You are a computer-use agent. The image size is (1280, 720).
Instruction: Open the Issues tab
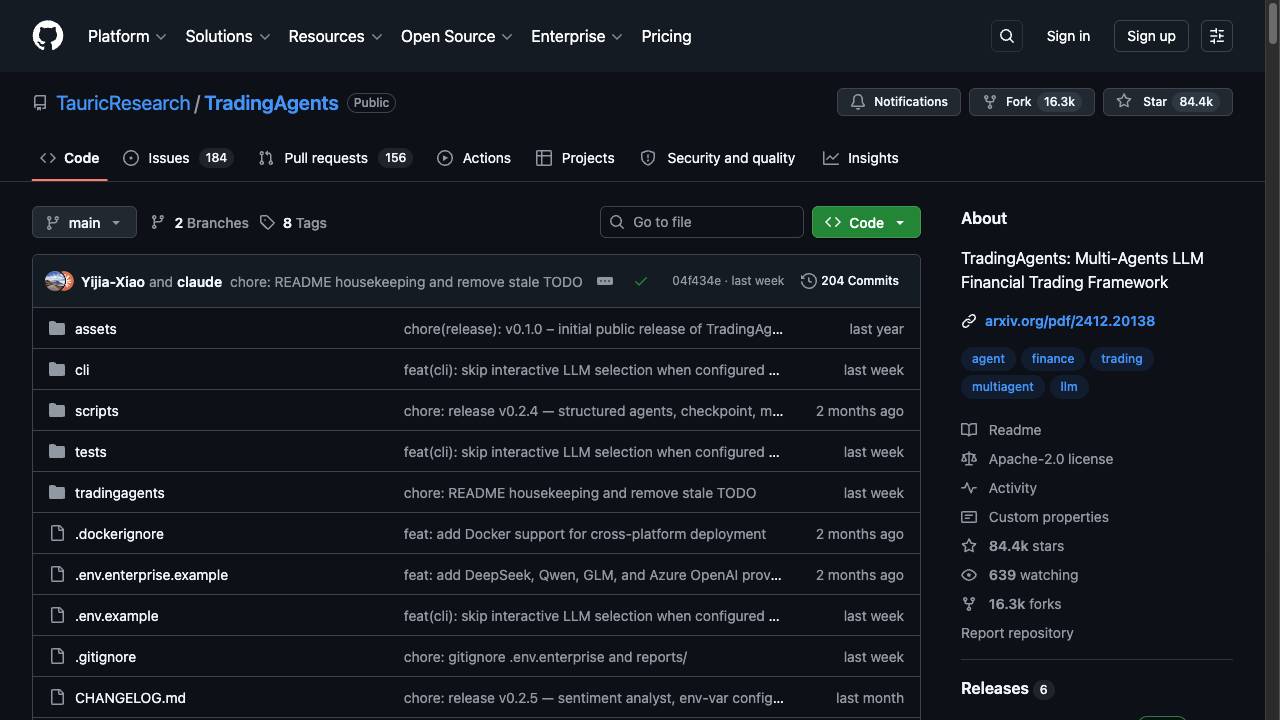[178, 158]
